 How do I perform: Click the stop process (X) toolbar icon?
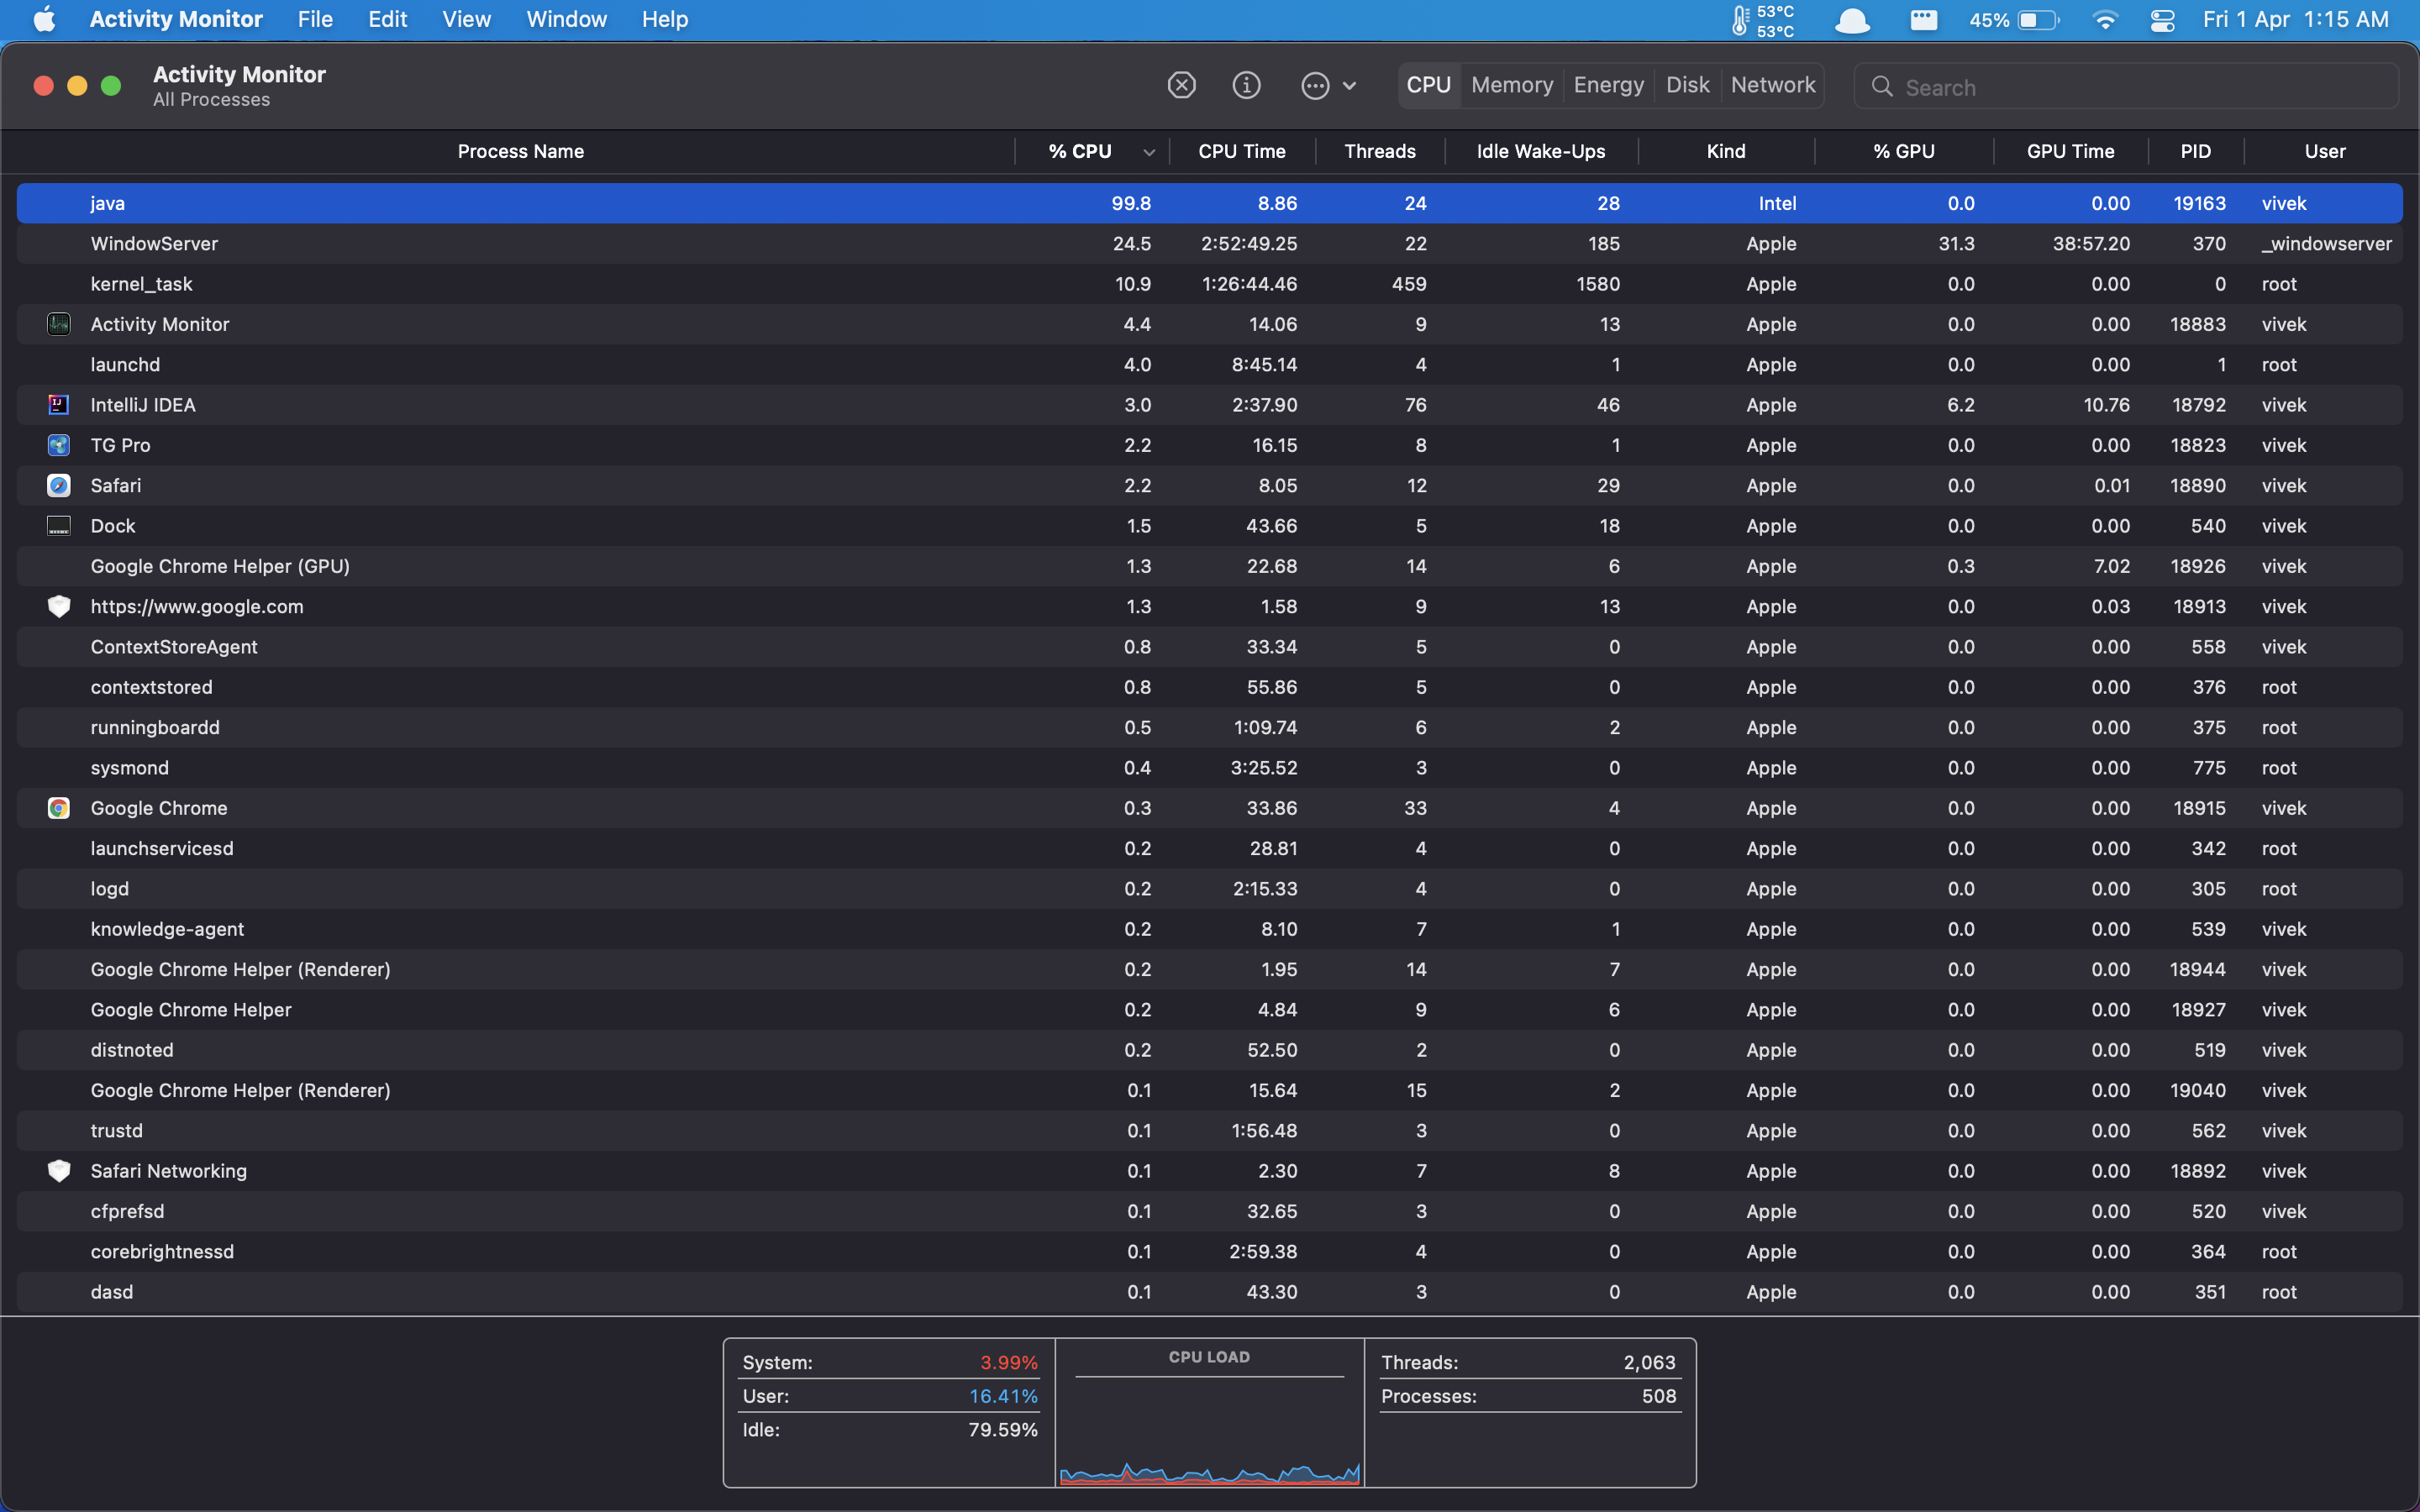coord(1181,85)
